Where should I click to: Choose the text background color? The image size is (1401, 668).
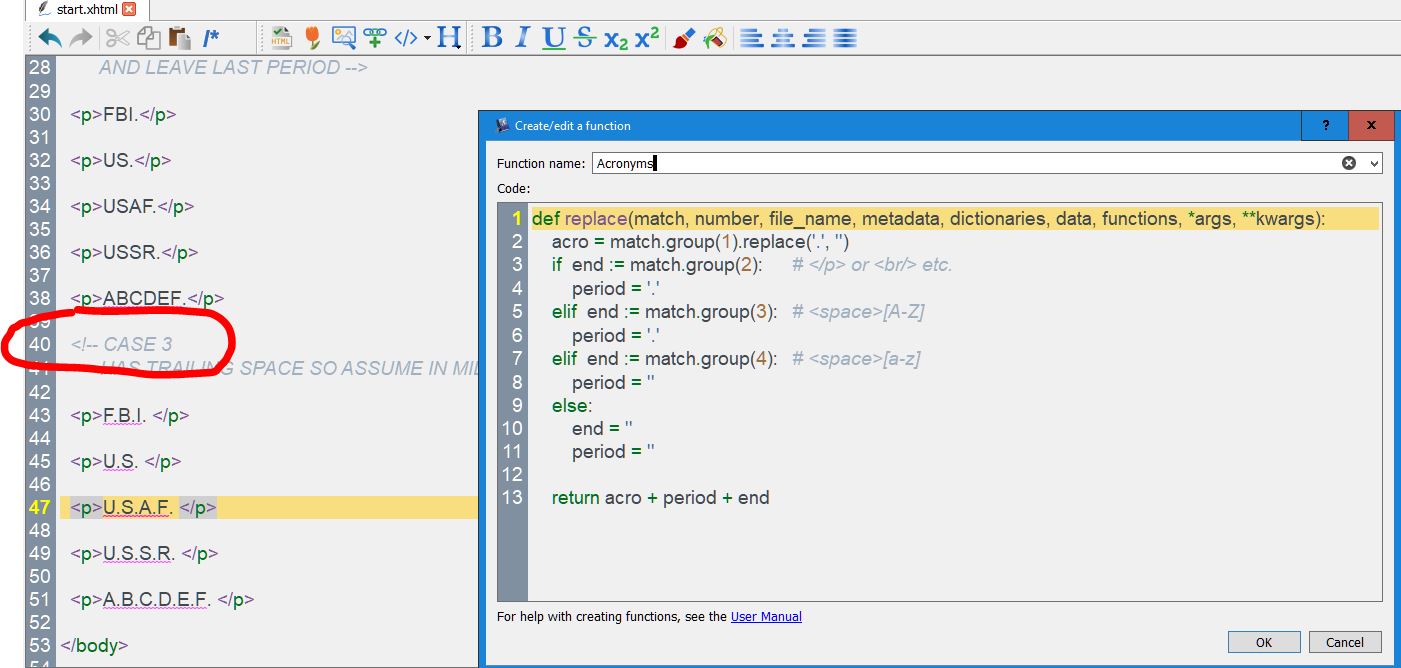(x=715, y=38)
